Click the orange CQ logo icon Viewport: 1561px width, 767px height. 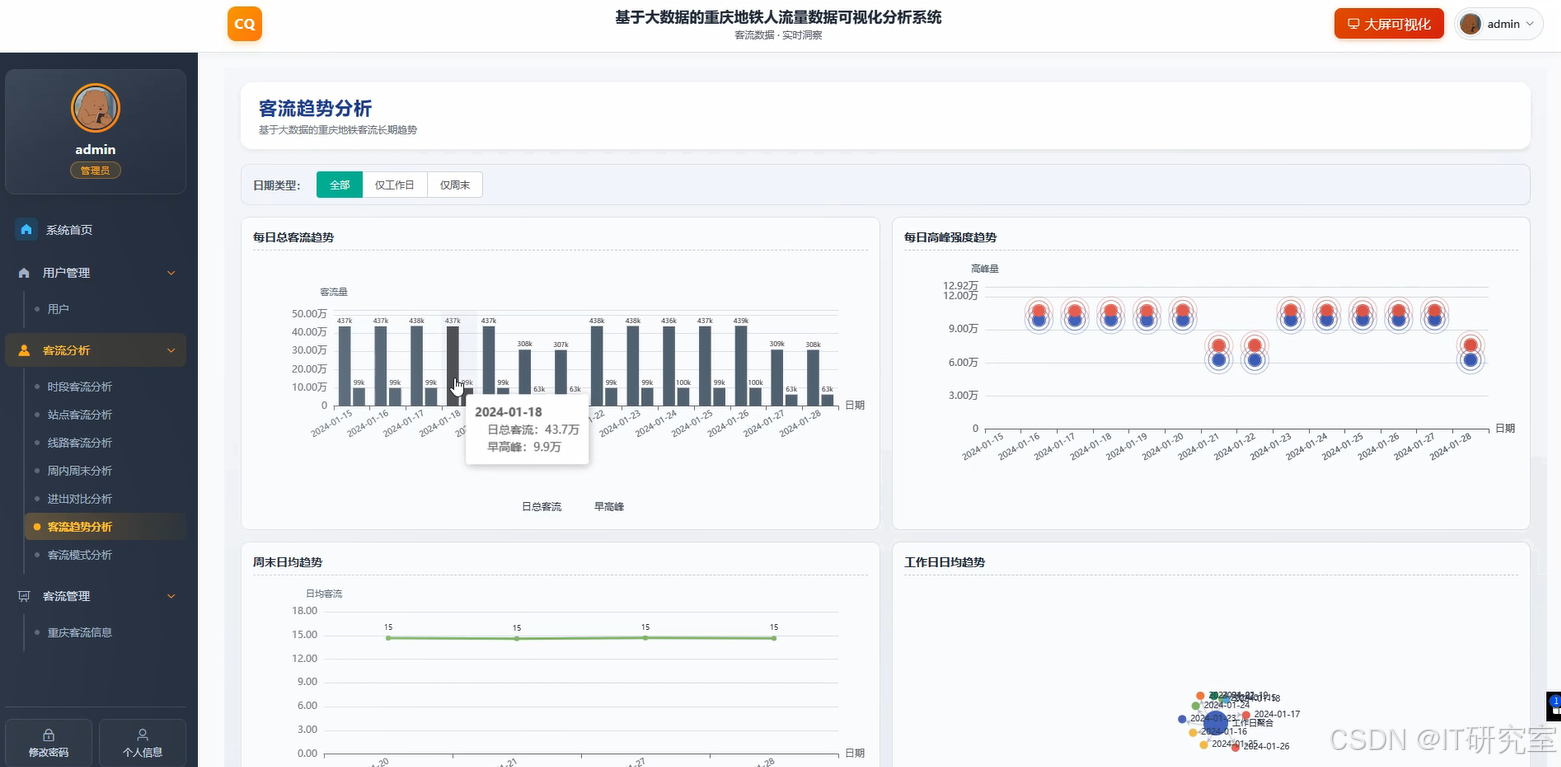pyautogui.click(x=244, y=24)
